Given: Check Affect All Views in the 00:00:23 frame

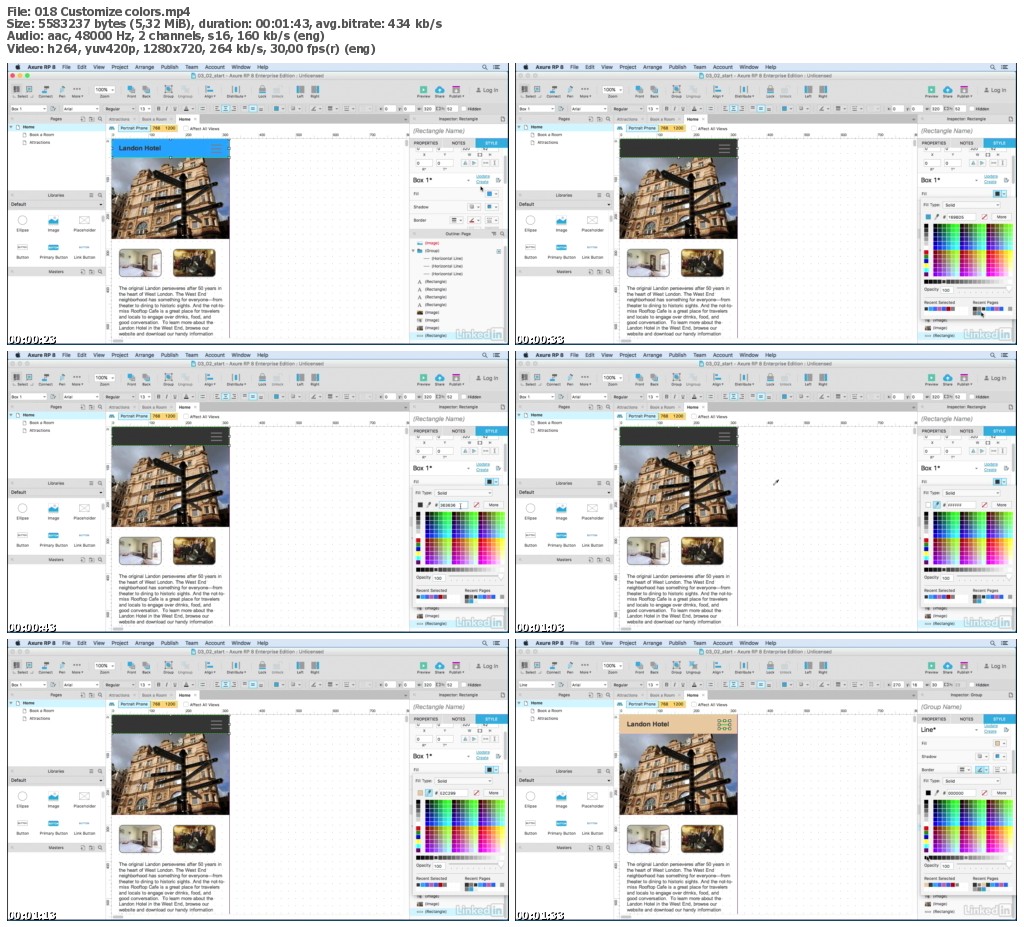Looking at the screenshot, I should [186, 129].
